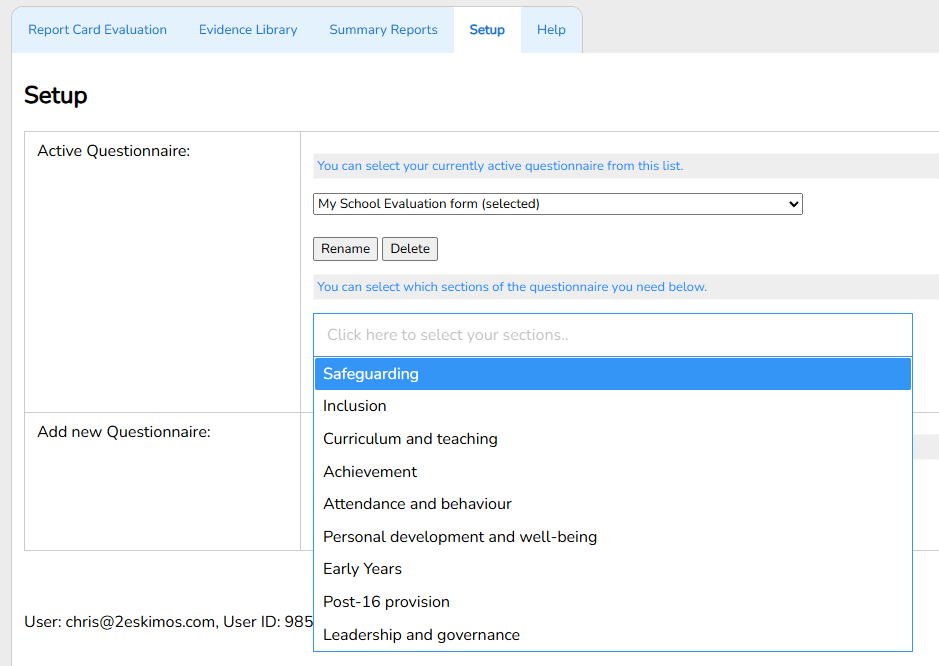939x666 pixels.
Task: Click the Add new Questionnaire label
Action: click(x=124, y=432)
